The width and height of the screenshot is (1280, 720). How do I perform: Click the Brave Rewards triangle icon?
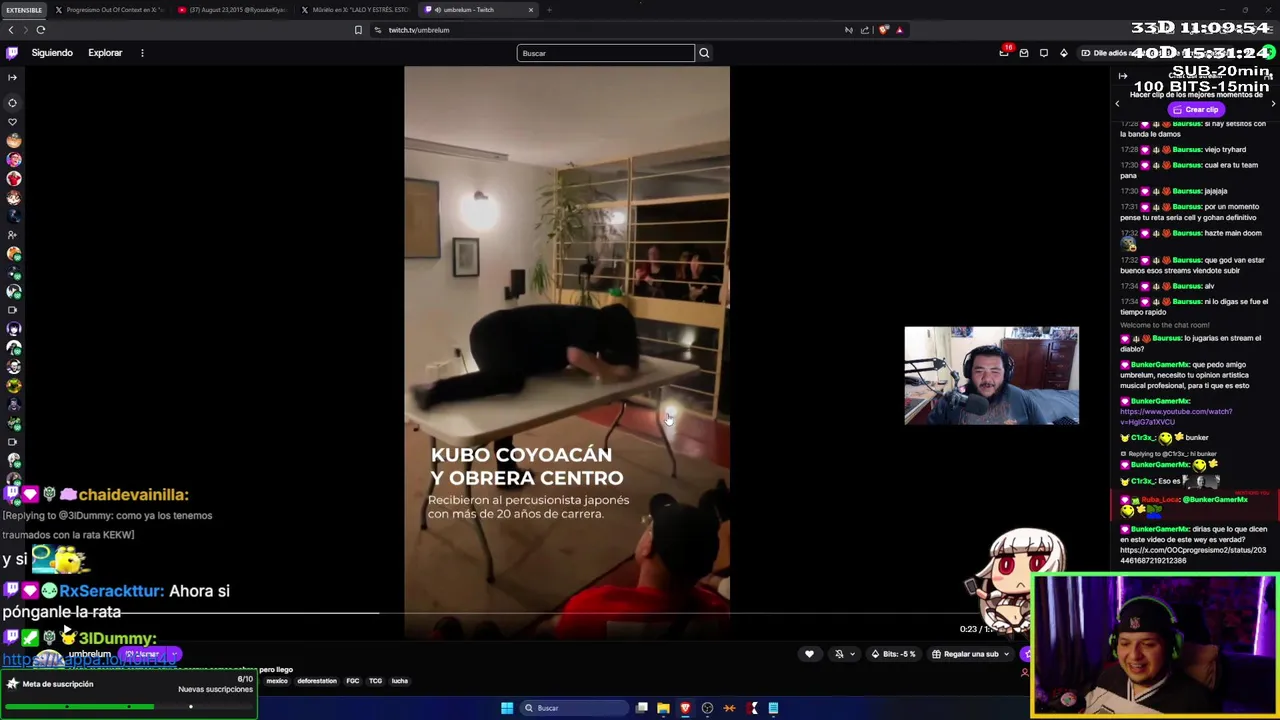click(899, 30)
